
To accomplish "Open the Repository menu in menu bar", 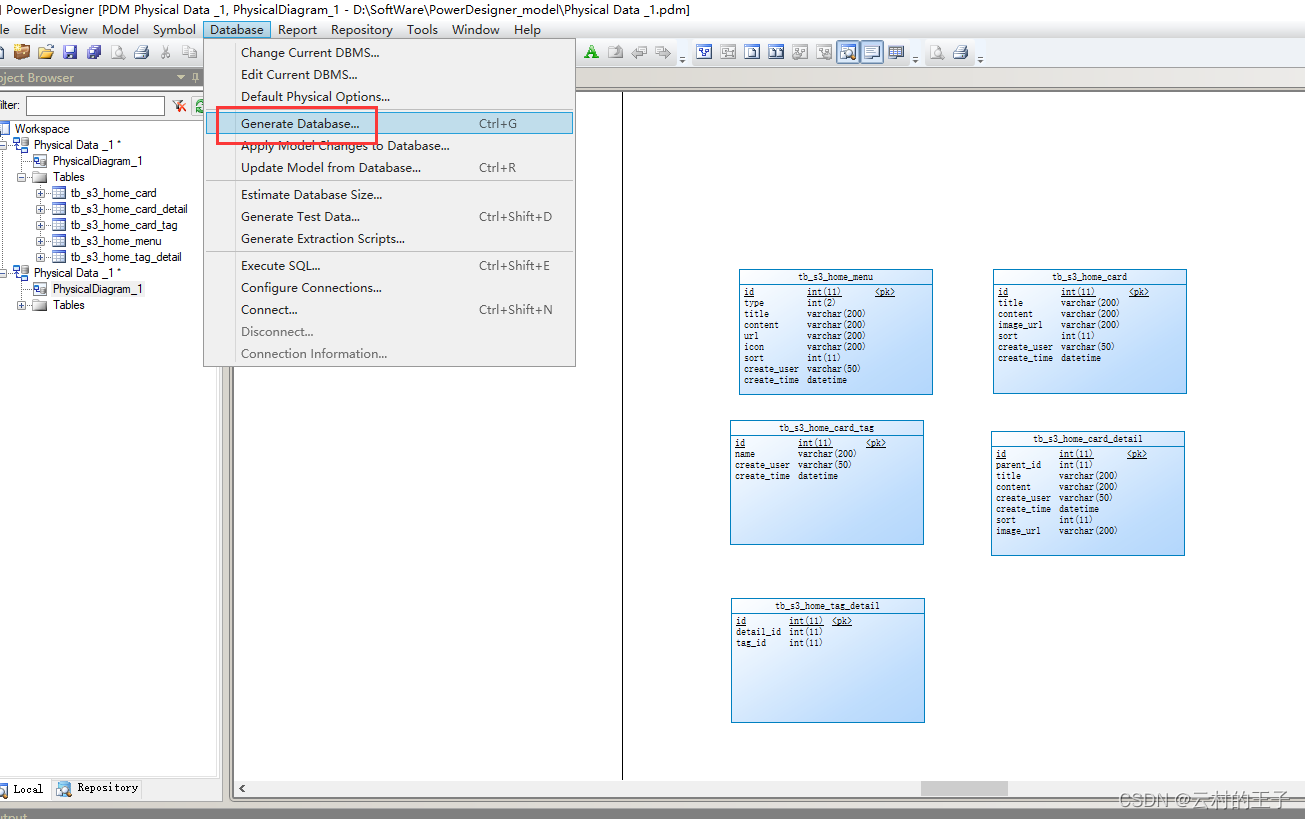I will (362, 29).
